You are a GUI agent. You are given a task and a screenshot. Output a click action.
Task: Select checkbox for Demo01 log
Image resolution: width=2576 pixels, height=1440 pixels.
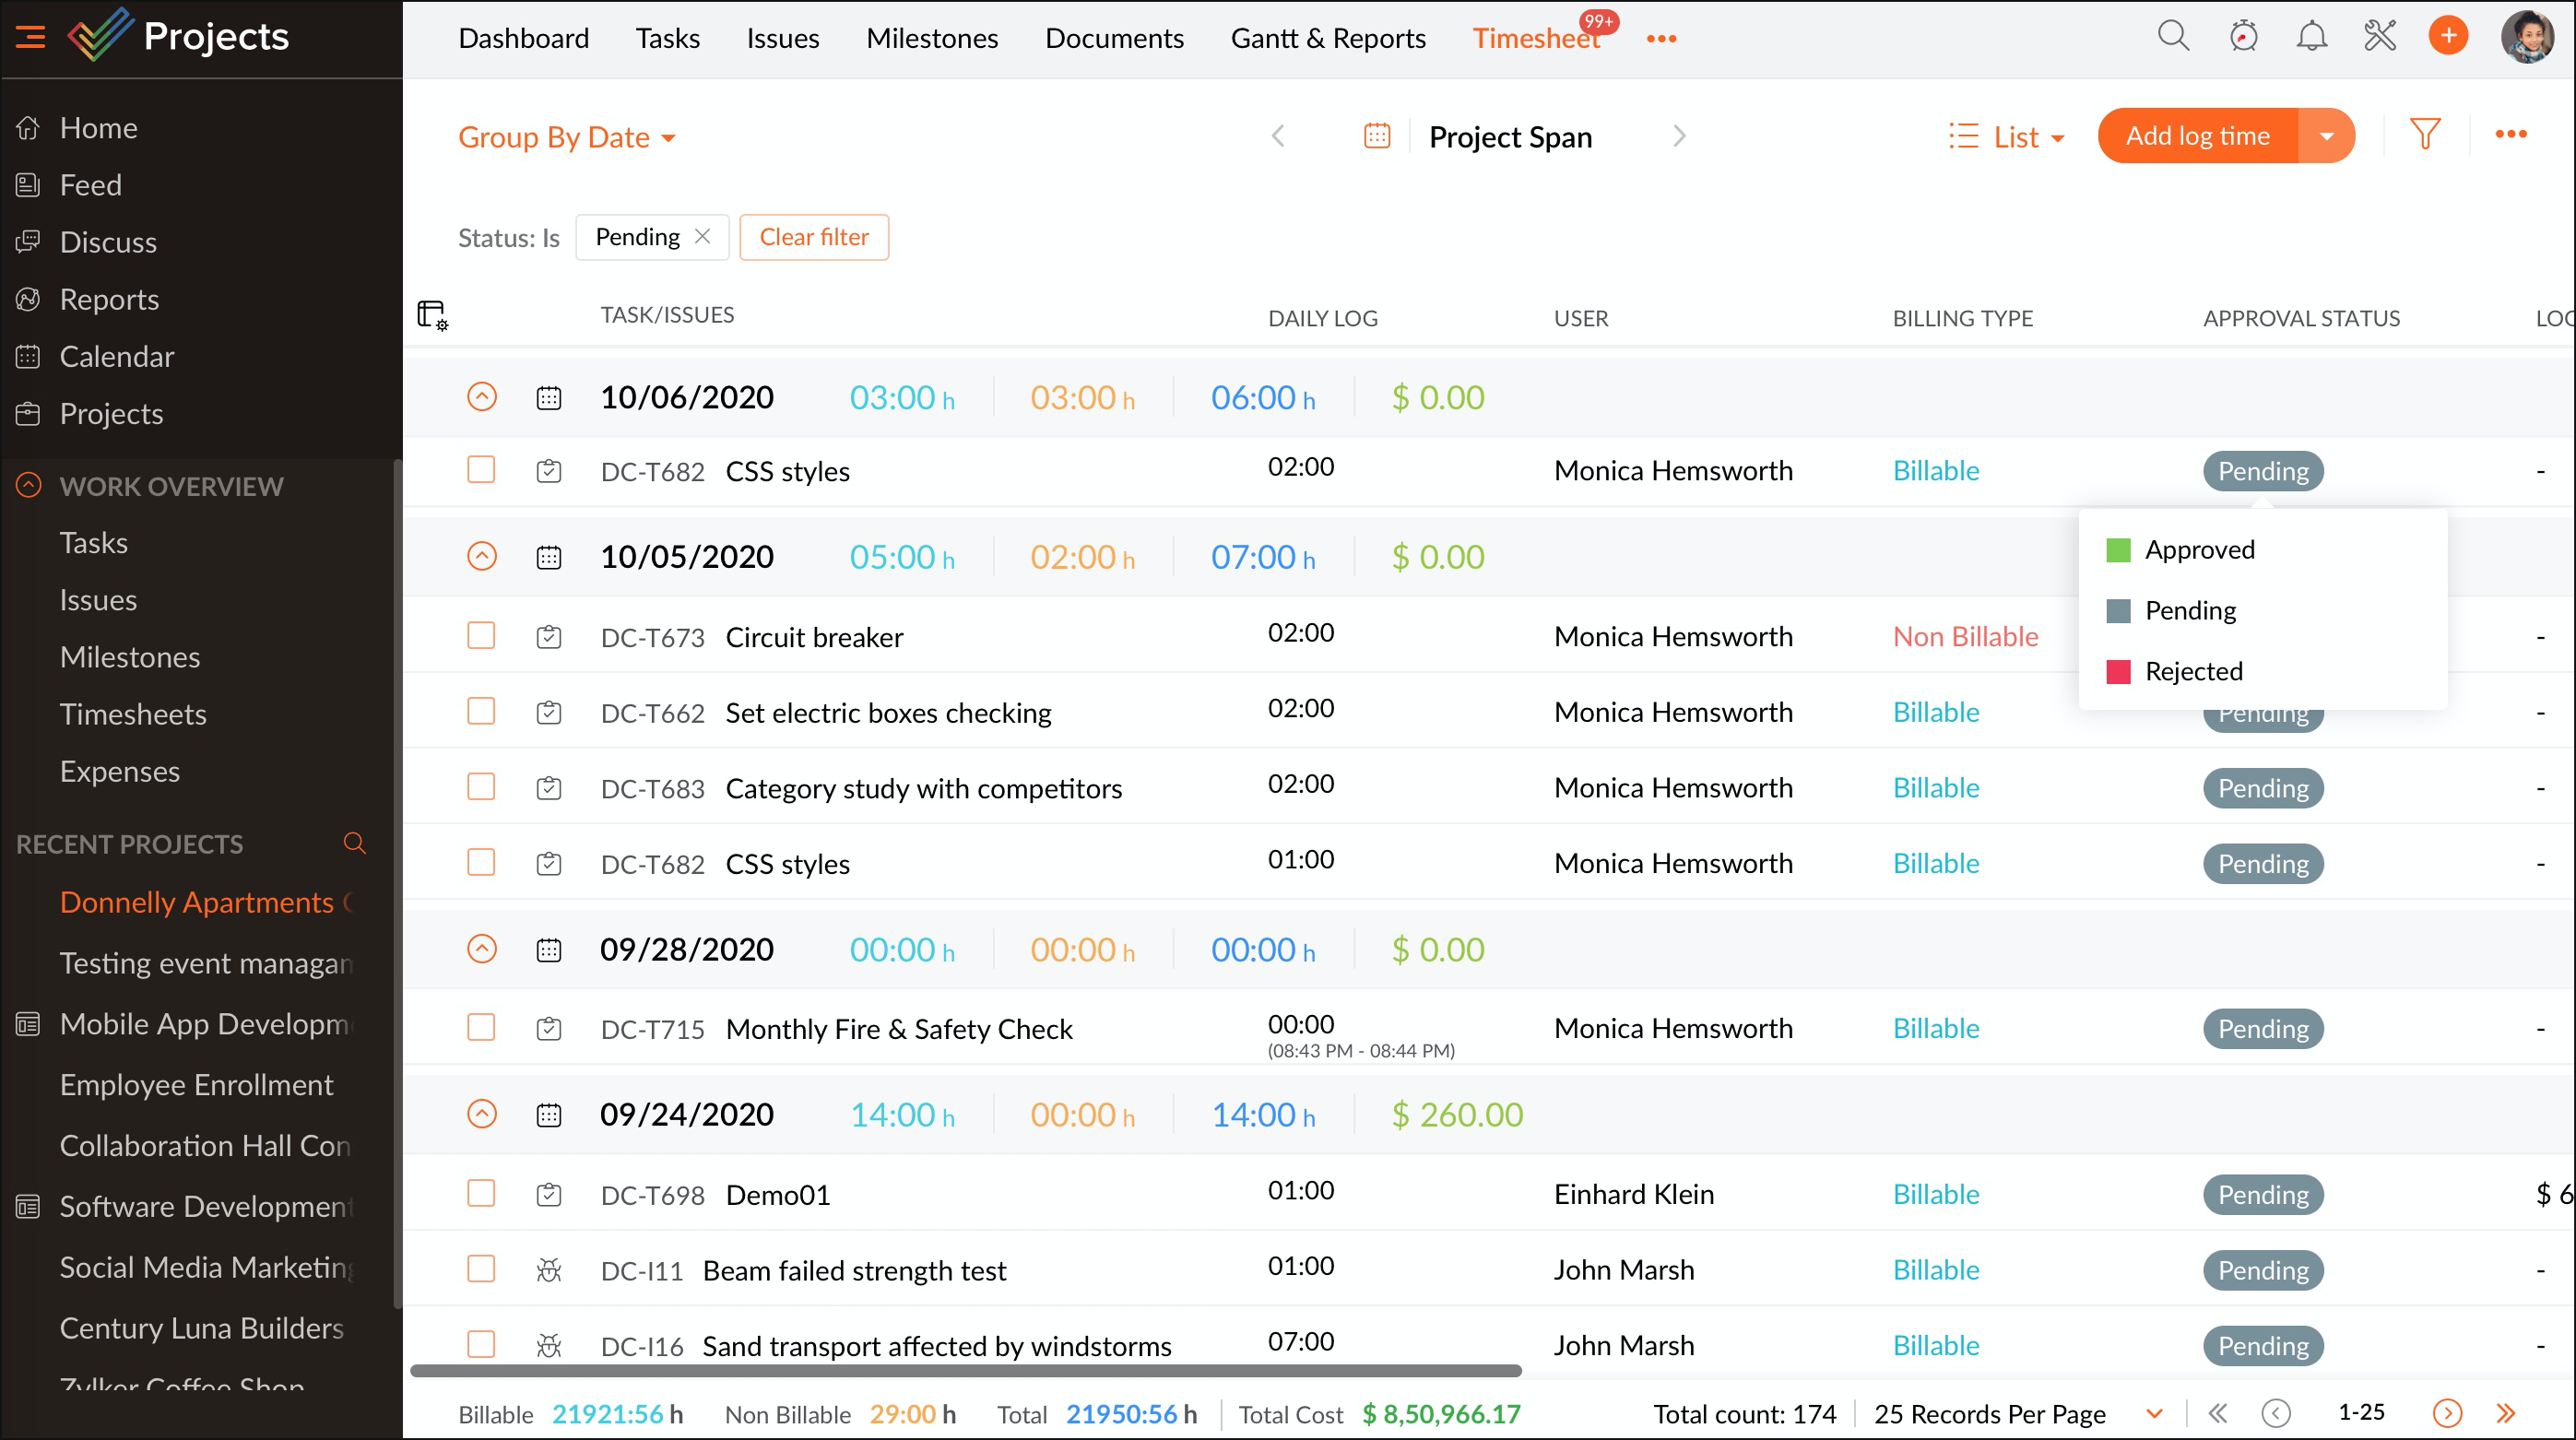(x=481, y=1193)
